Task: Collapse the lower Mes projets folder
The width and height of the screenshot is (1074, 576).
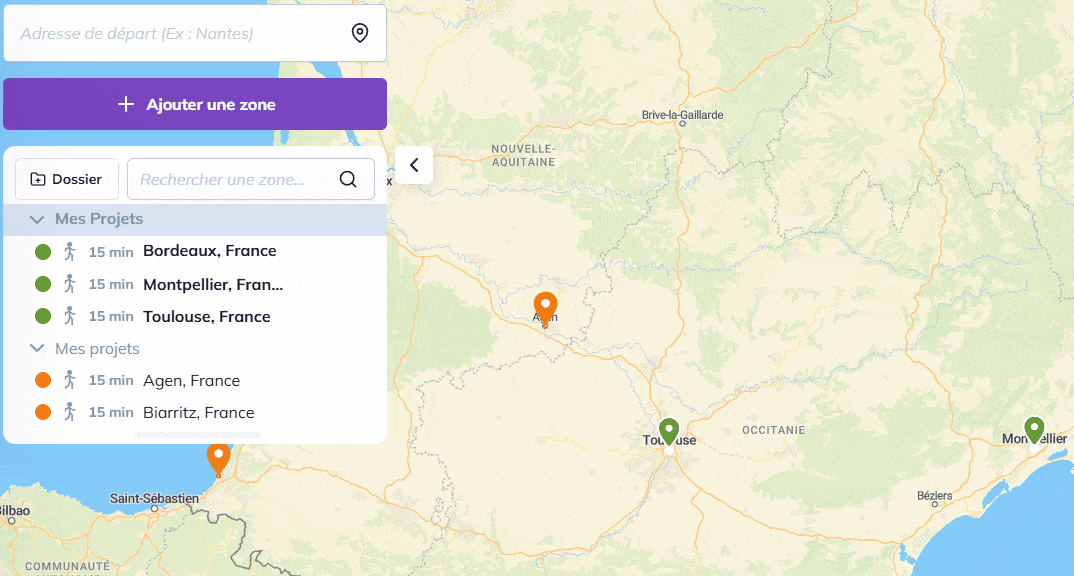Action: coord(37,349)
